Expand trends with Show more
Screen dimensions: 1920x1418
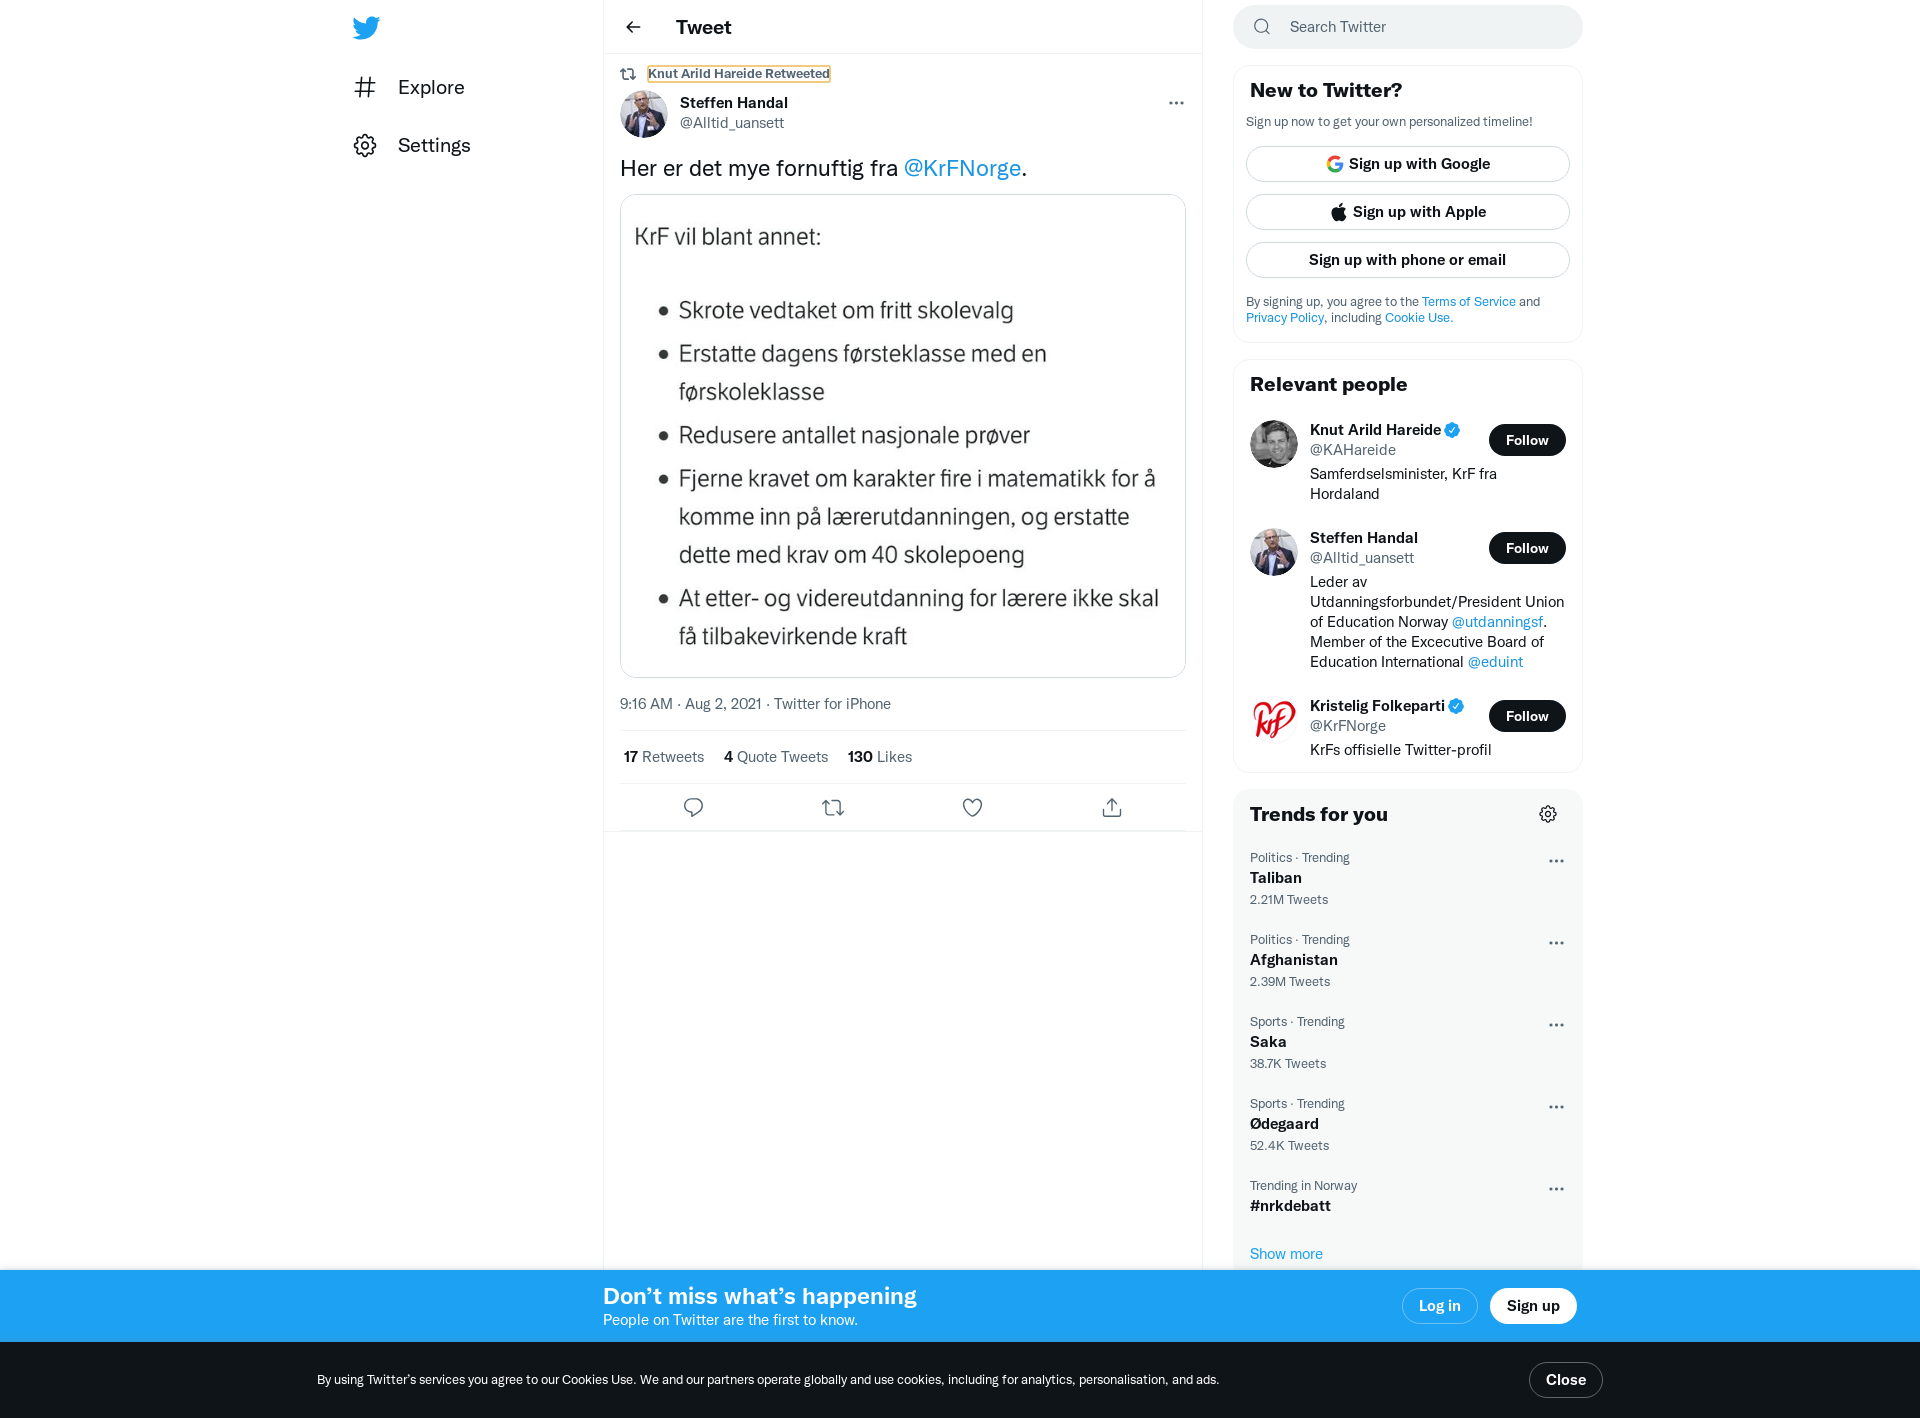(1286, 1254)
